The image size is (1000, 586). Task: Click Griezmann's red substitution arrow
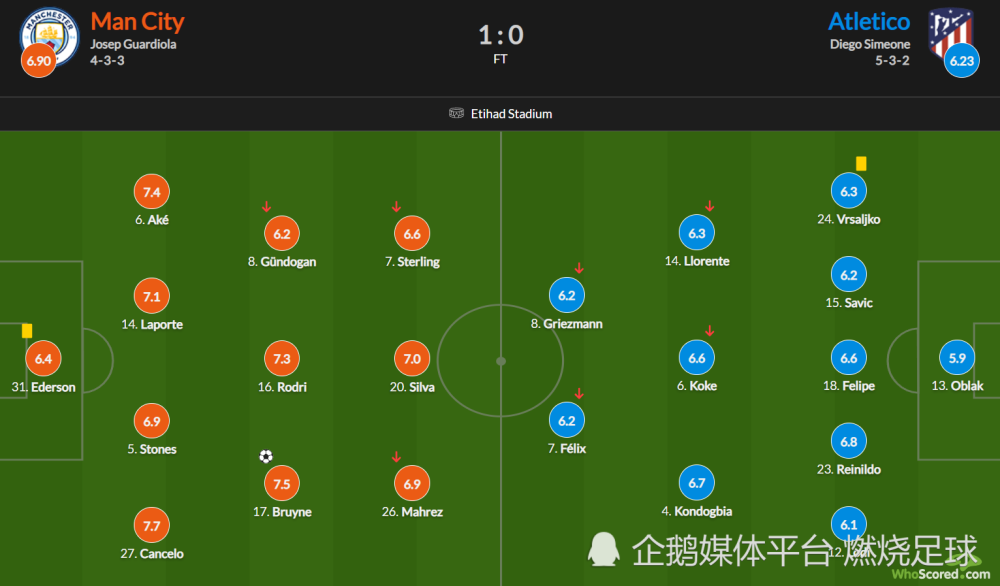(579, 268)
